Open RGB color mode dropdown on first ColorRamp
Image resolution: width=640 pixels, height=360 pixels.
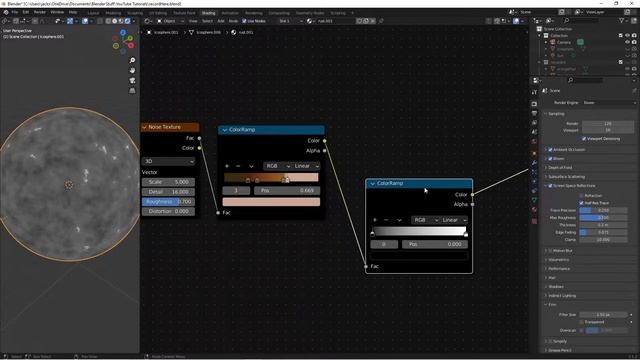click(x=277, y=166)
